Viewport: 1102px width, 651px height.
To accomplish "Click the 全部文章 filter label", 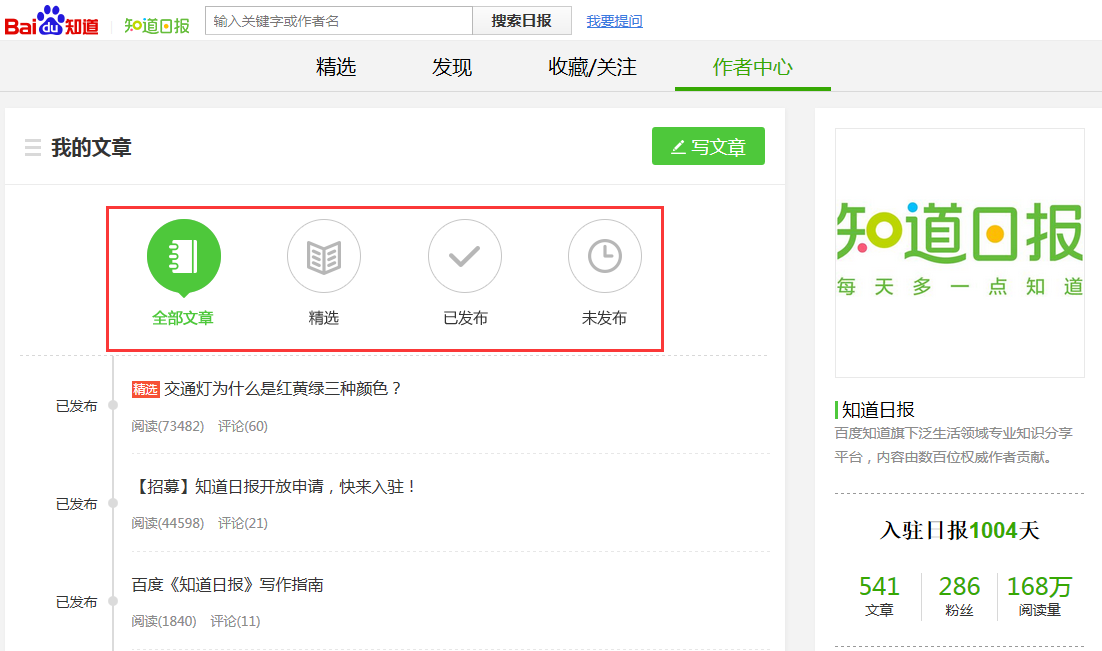I will coord(183,318).
